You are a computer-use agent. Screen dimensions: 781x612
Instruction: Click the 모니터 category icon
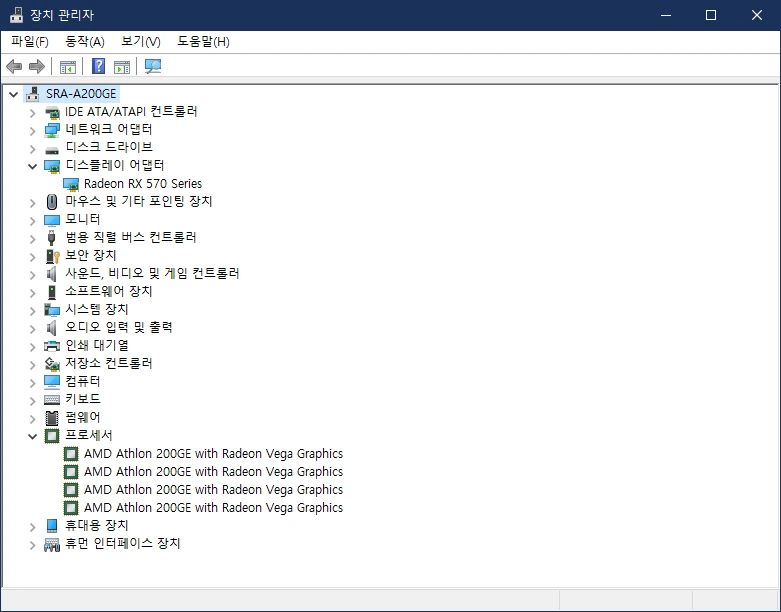pos(52,220)
